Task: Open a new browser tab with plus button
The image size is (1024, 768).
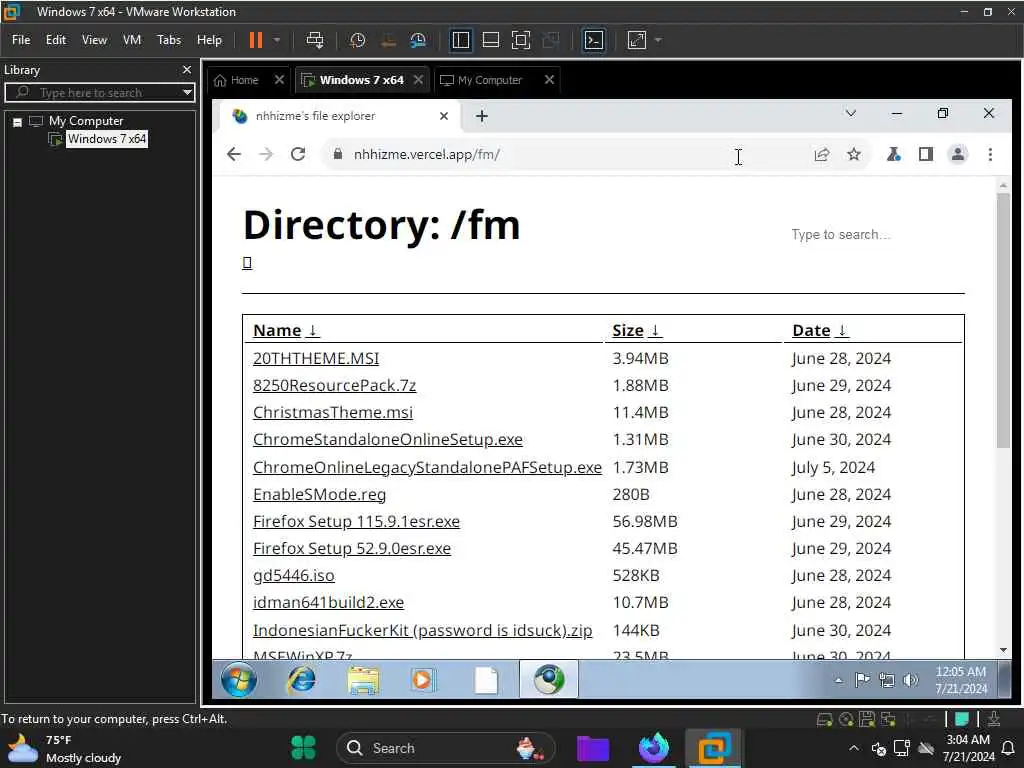Action: (481, 116)
